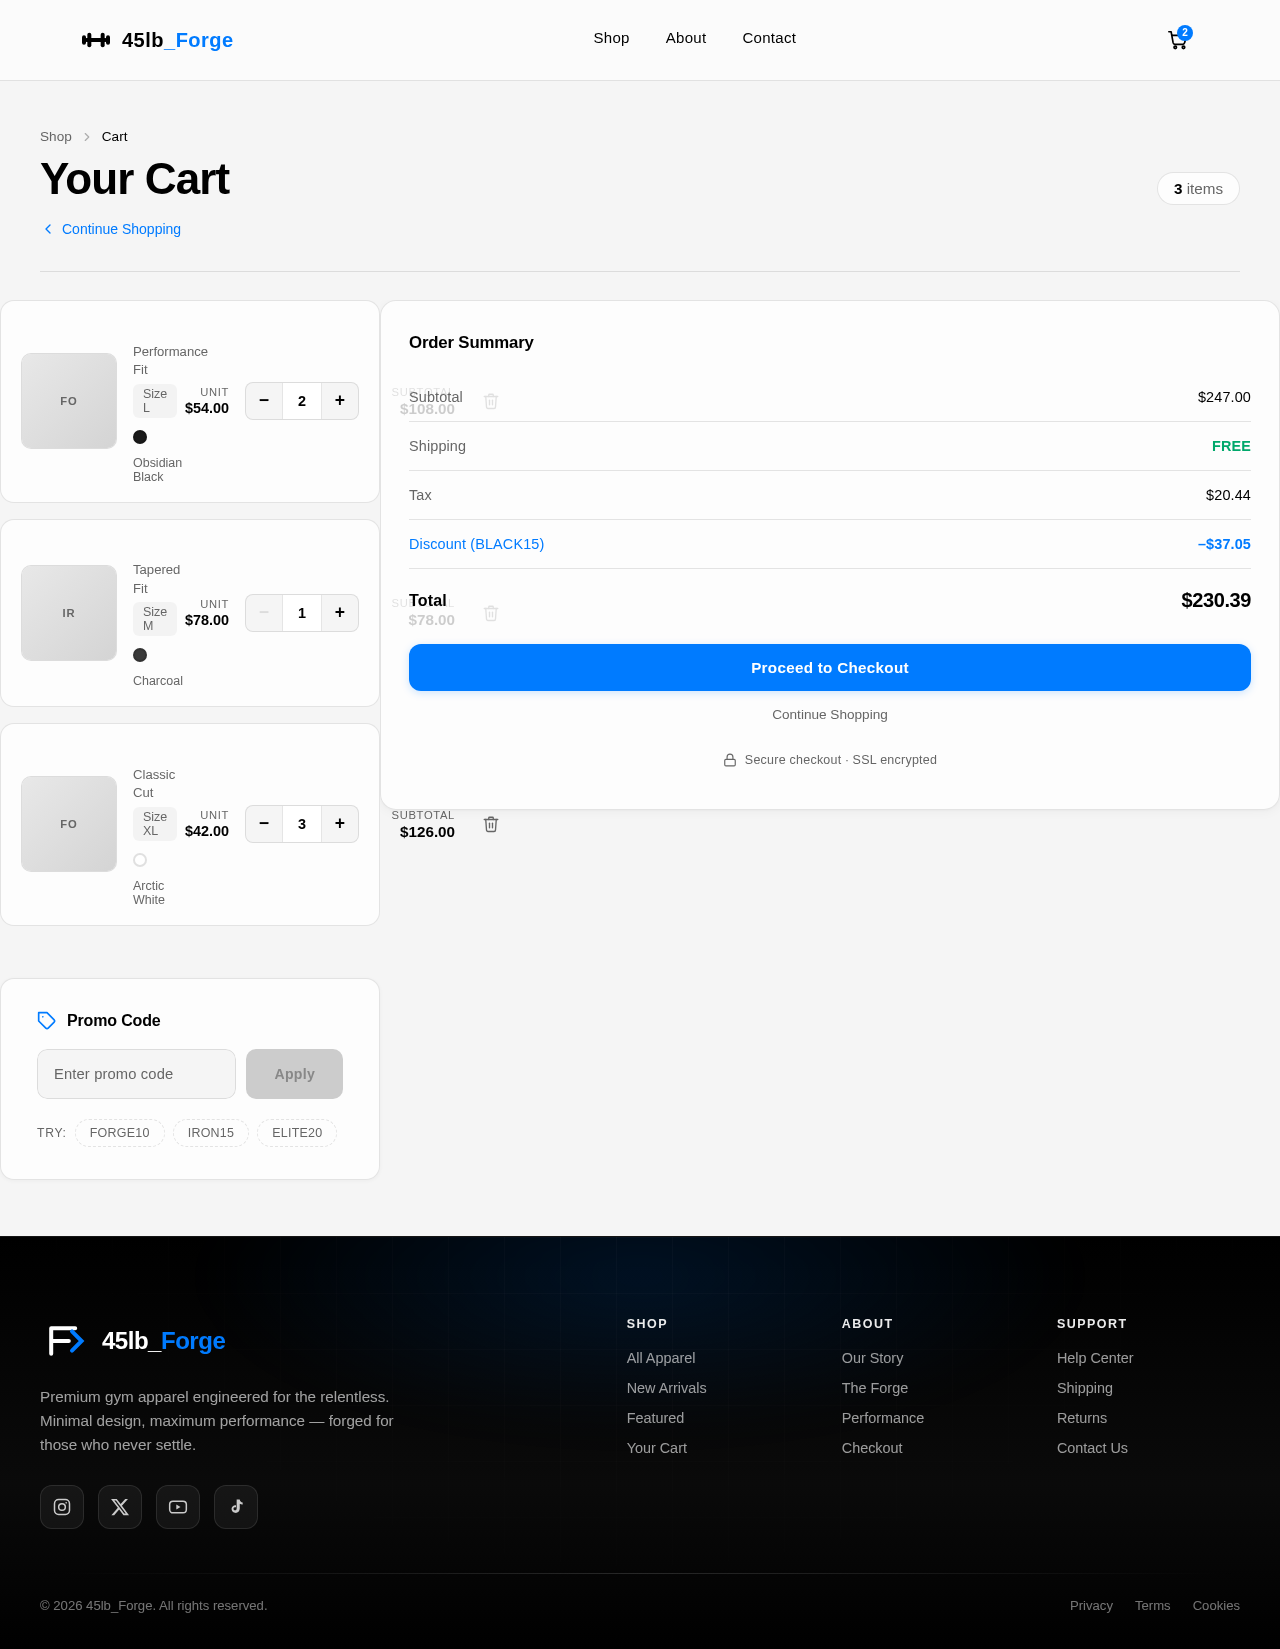
Task: Open Shipping footer link under Support
Action: [1085, 1388]
